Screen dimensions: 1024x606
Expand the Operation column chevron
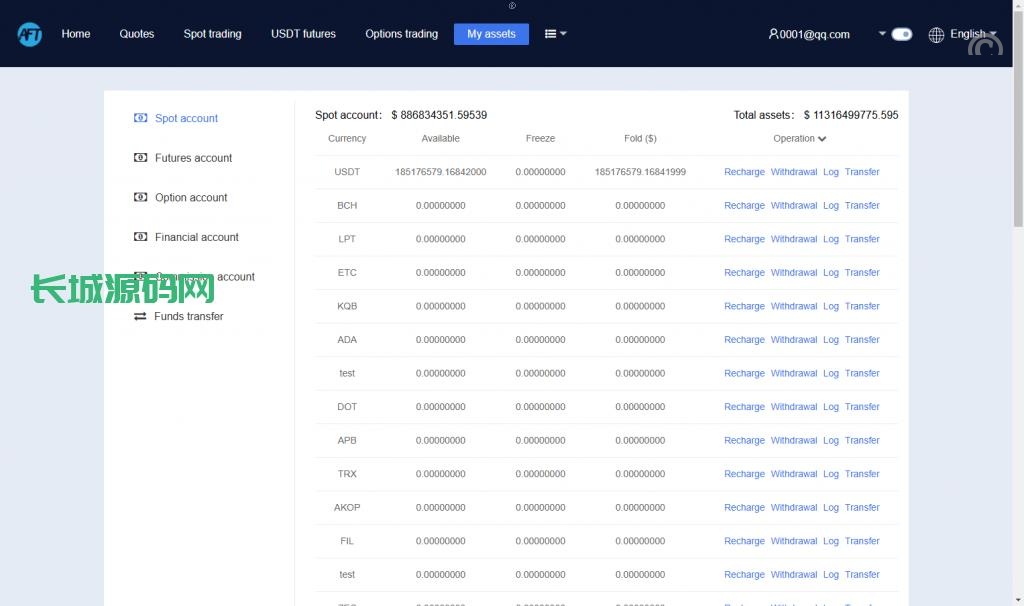coord(822,139)
